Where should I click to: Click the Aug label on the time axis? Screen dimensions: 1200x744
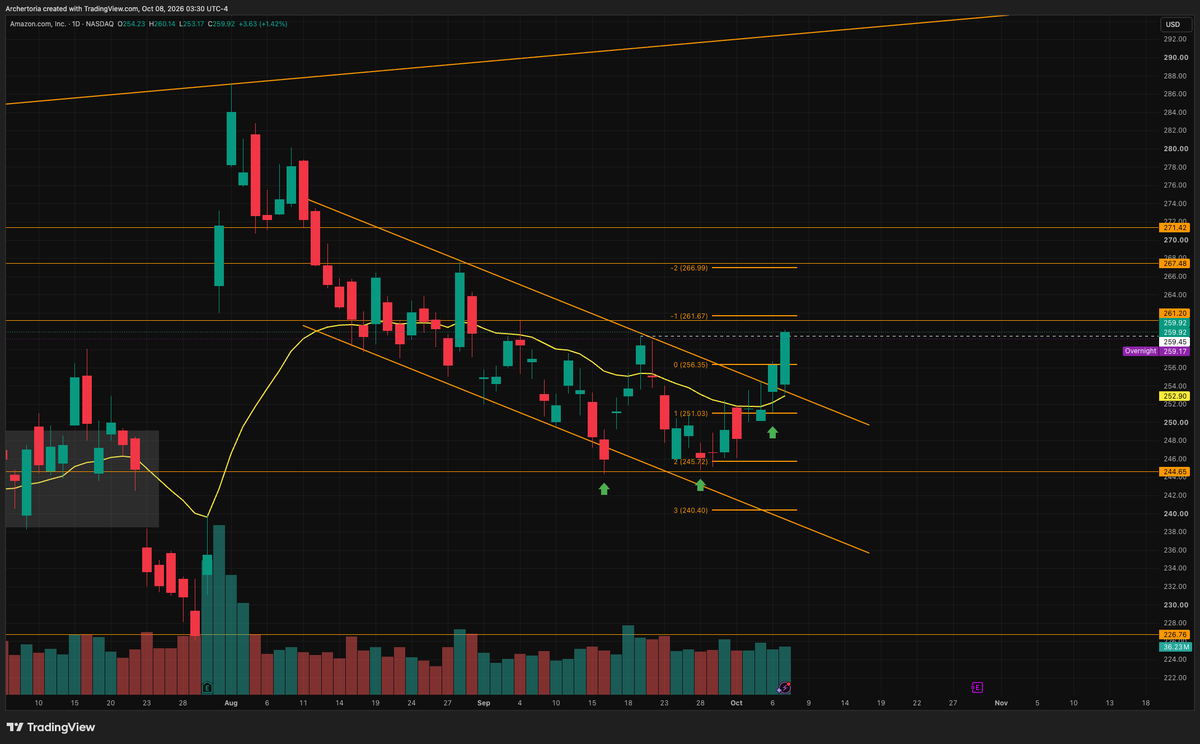point(231,704)
